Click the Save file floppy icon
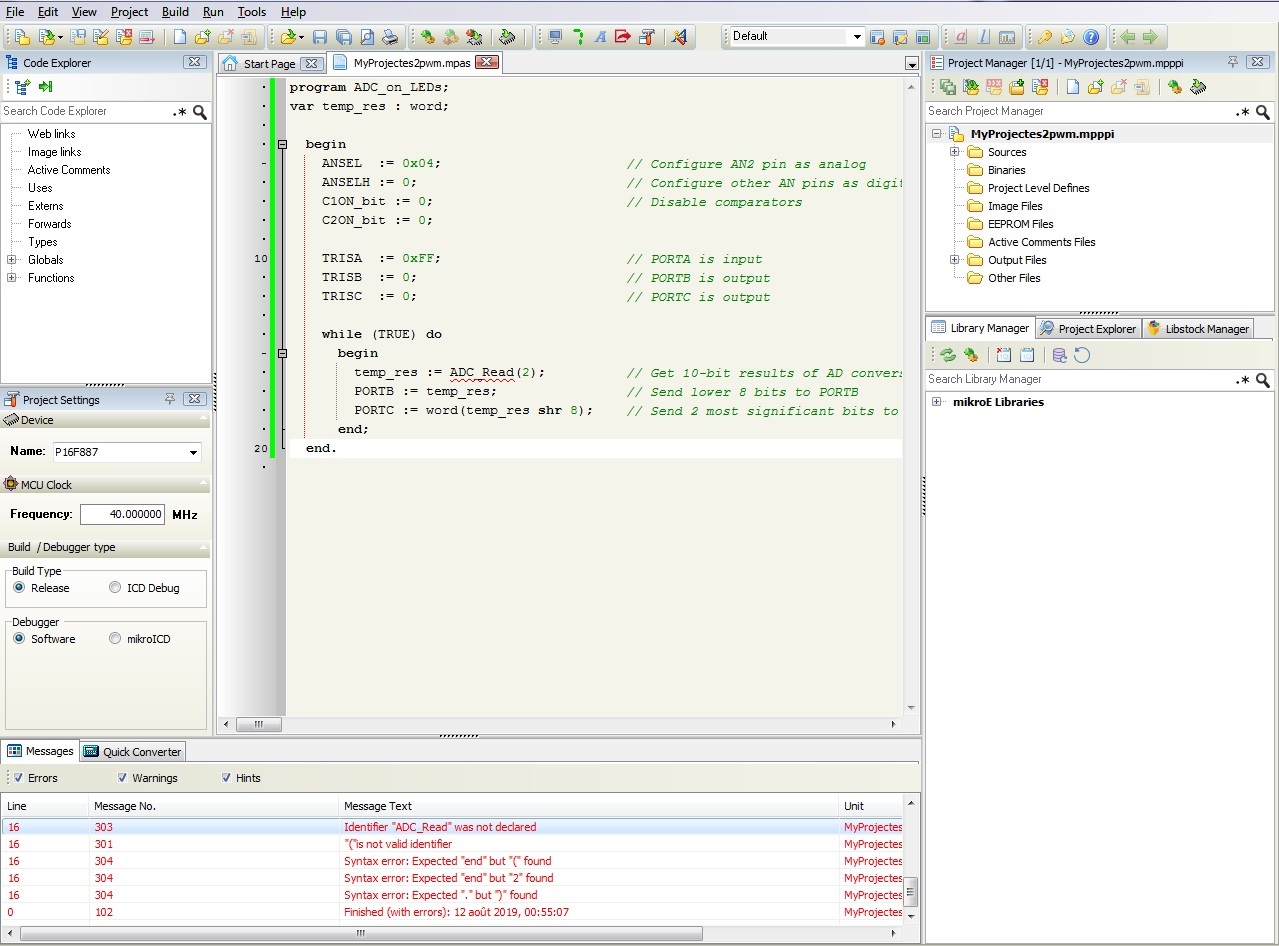 coord(319,37)
